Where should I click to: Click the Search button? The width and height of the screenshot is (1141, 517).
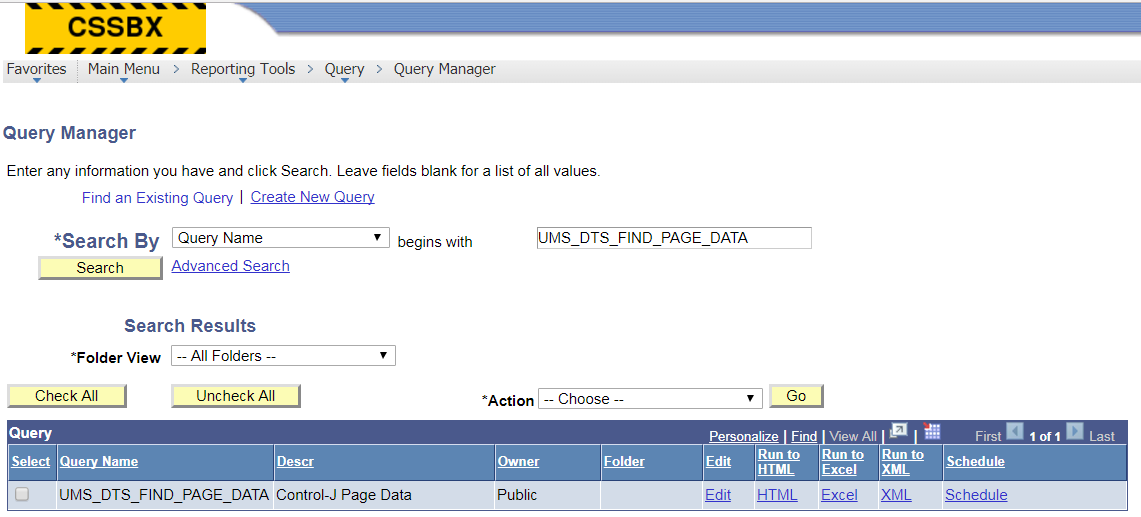(x=100, y=268)
